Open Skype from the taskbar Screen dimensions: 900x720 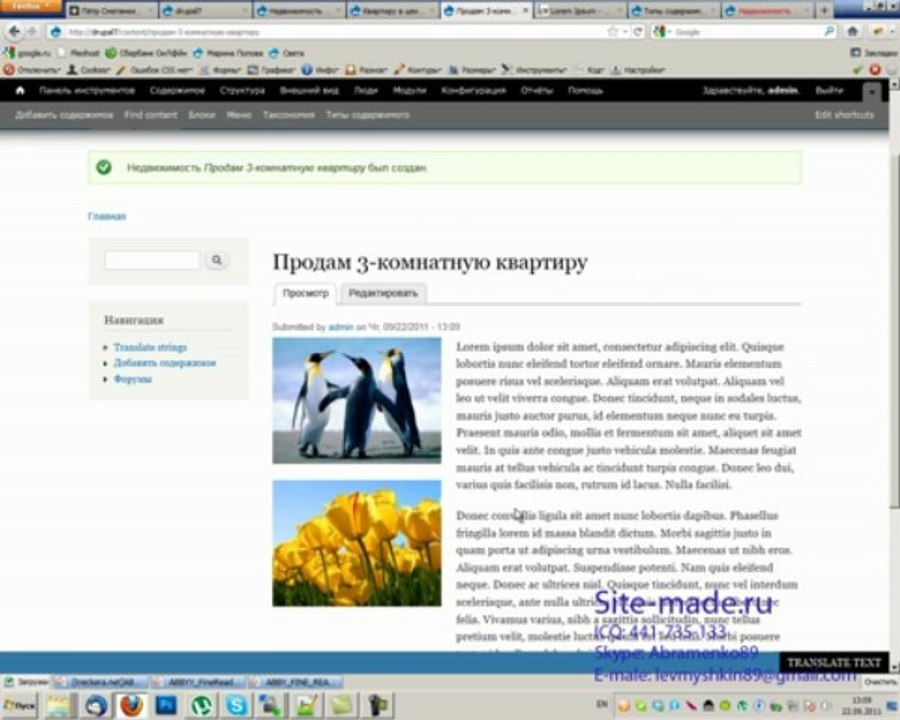click(x=236, y=706)
